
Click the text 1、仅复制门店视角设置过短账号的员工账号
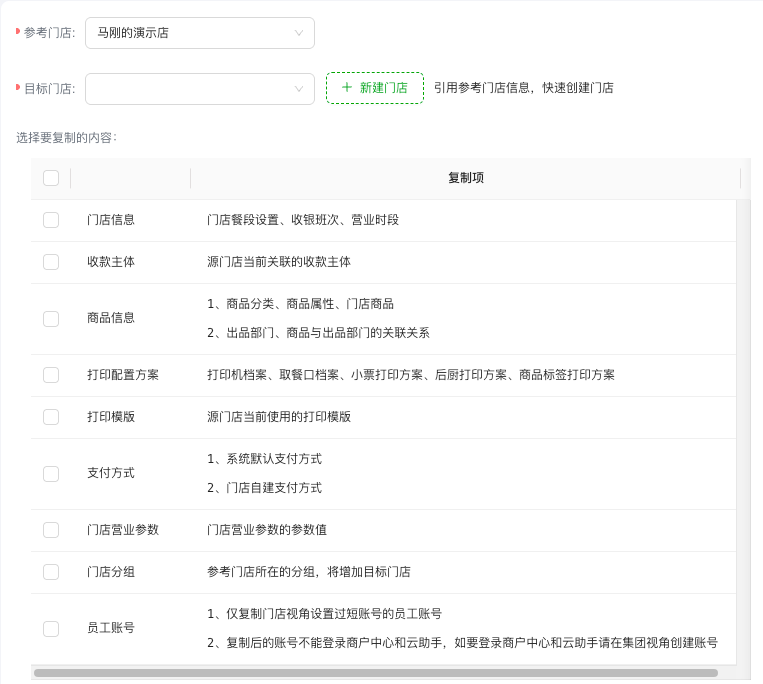324,614
